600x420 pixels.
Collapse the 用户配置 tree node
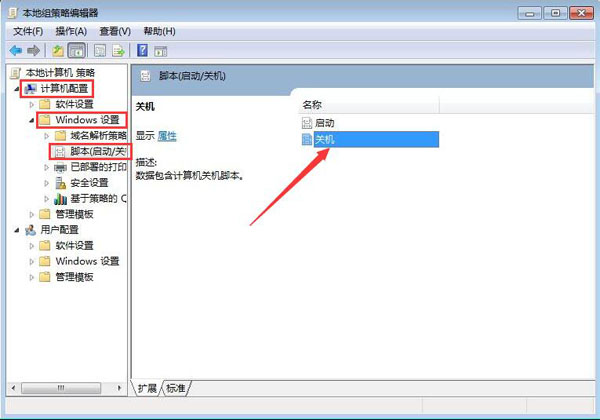pyautogui.click(x=16, y=230)
